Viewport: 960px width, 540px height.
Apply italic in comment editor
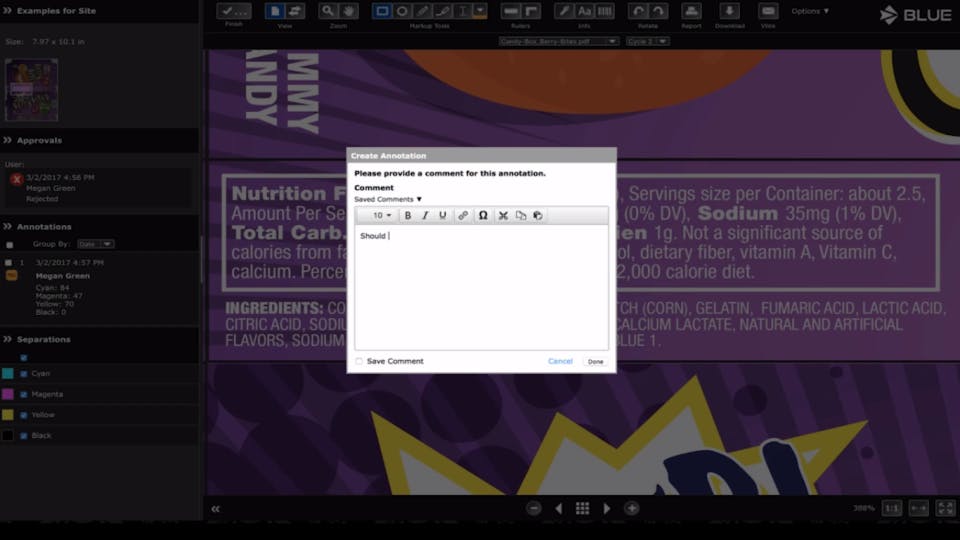(x=425, y=216)
